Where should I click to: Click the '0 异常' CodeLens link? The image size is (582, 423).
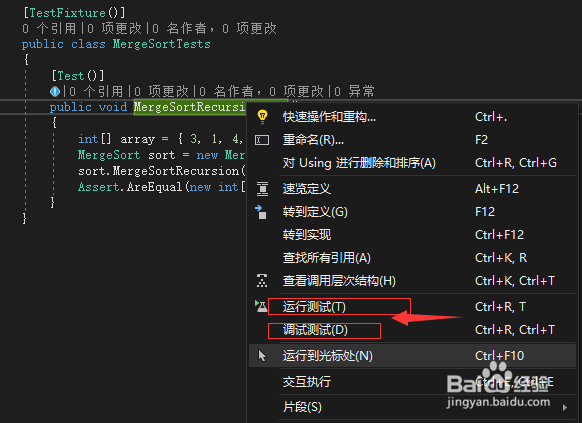(x=354, y=91)
